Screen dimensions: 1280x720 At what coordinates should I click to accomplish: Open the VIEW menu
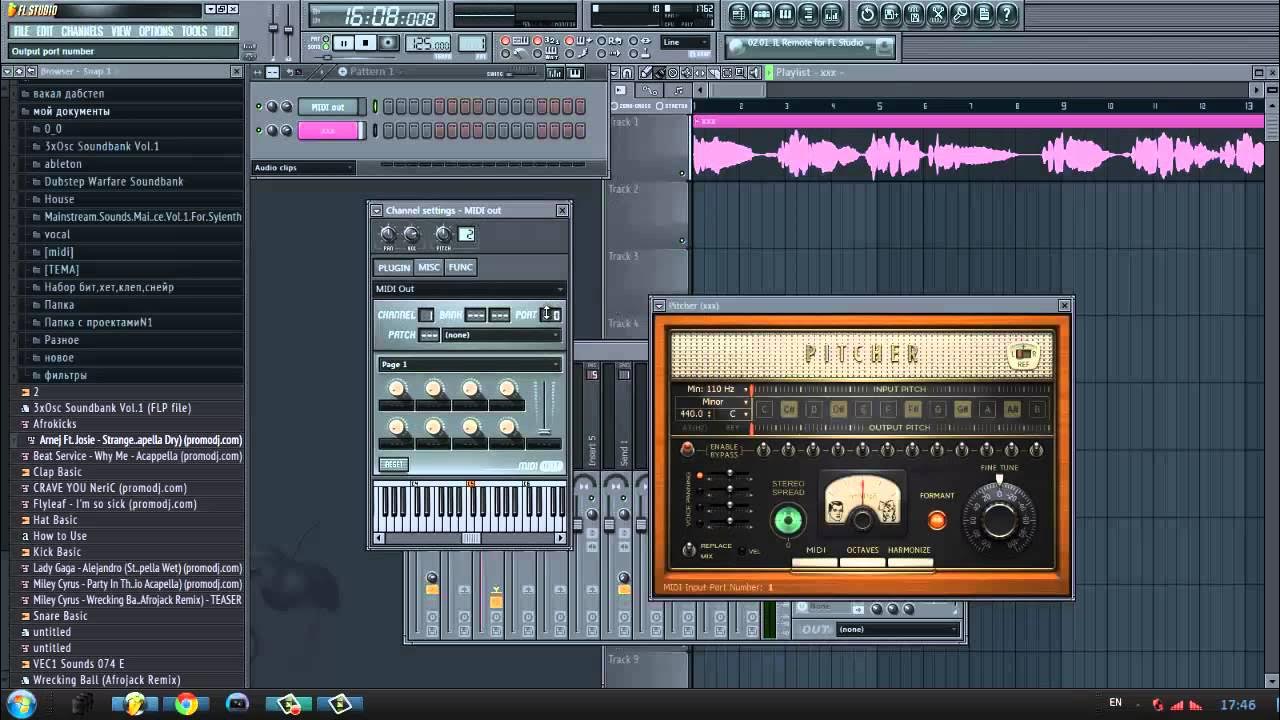click(121, 31)
